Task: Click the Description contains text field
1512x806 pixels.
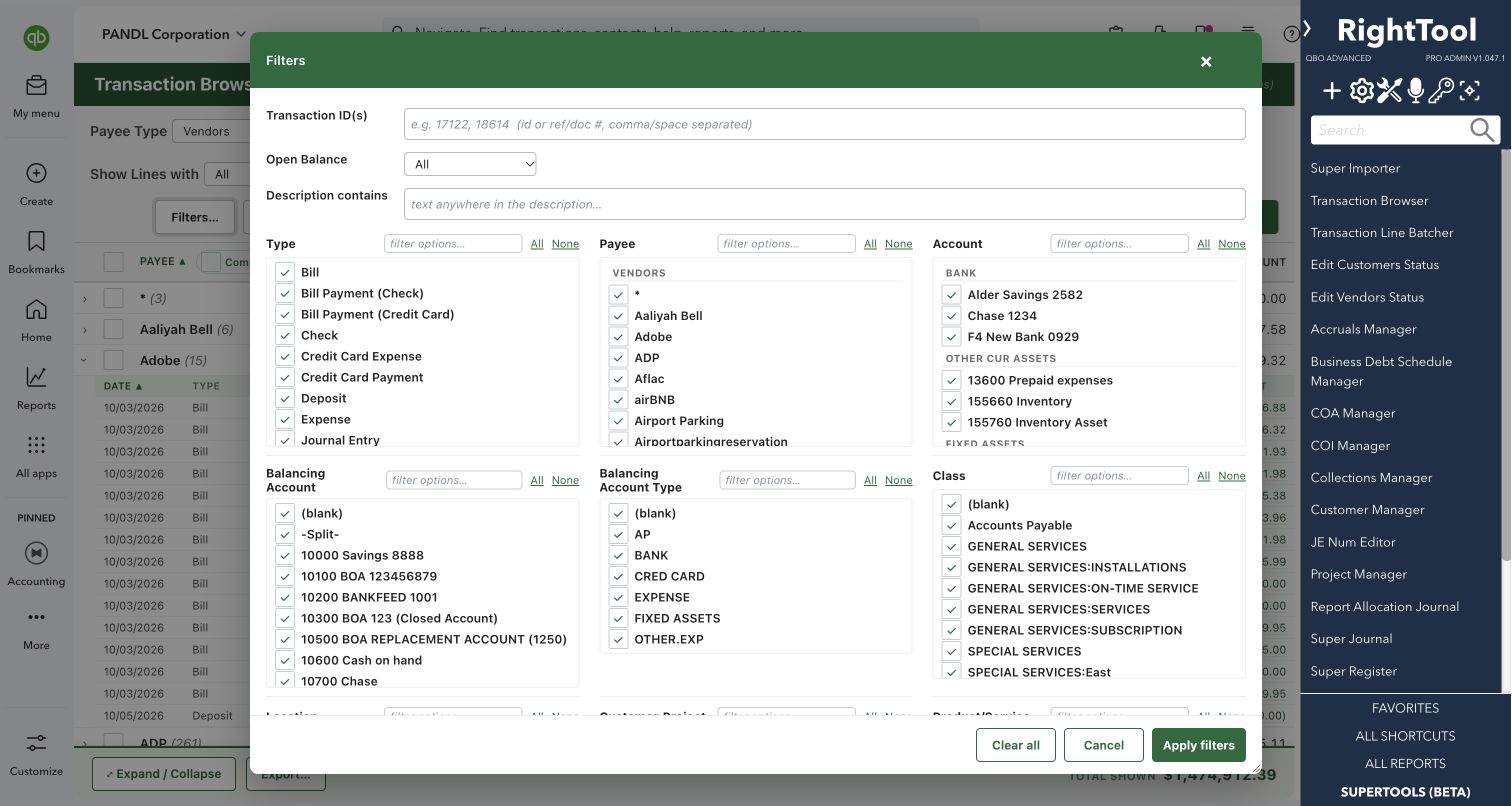Action: (x=824, y=204)
